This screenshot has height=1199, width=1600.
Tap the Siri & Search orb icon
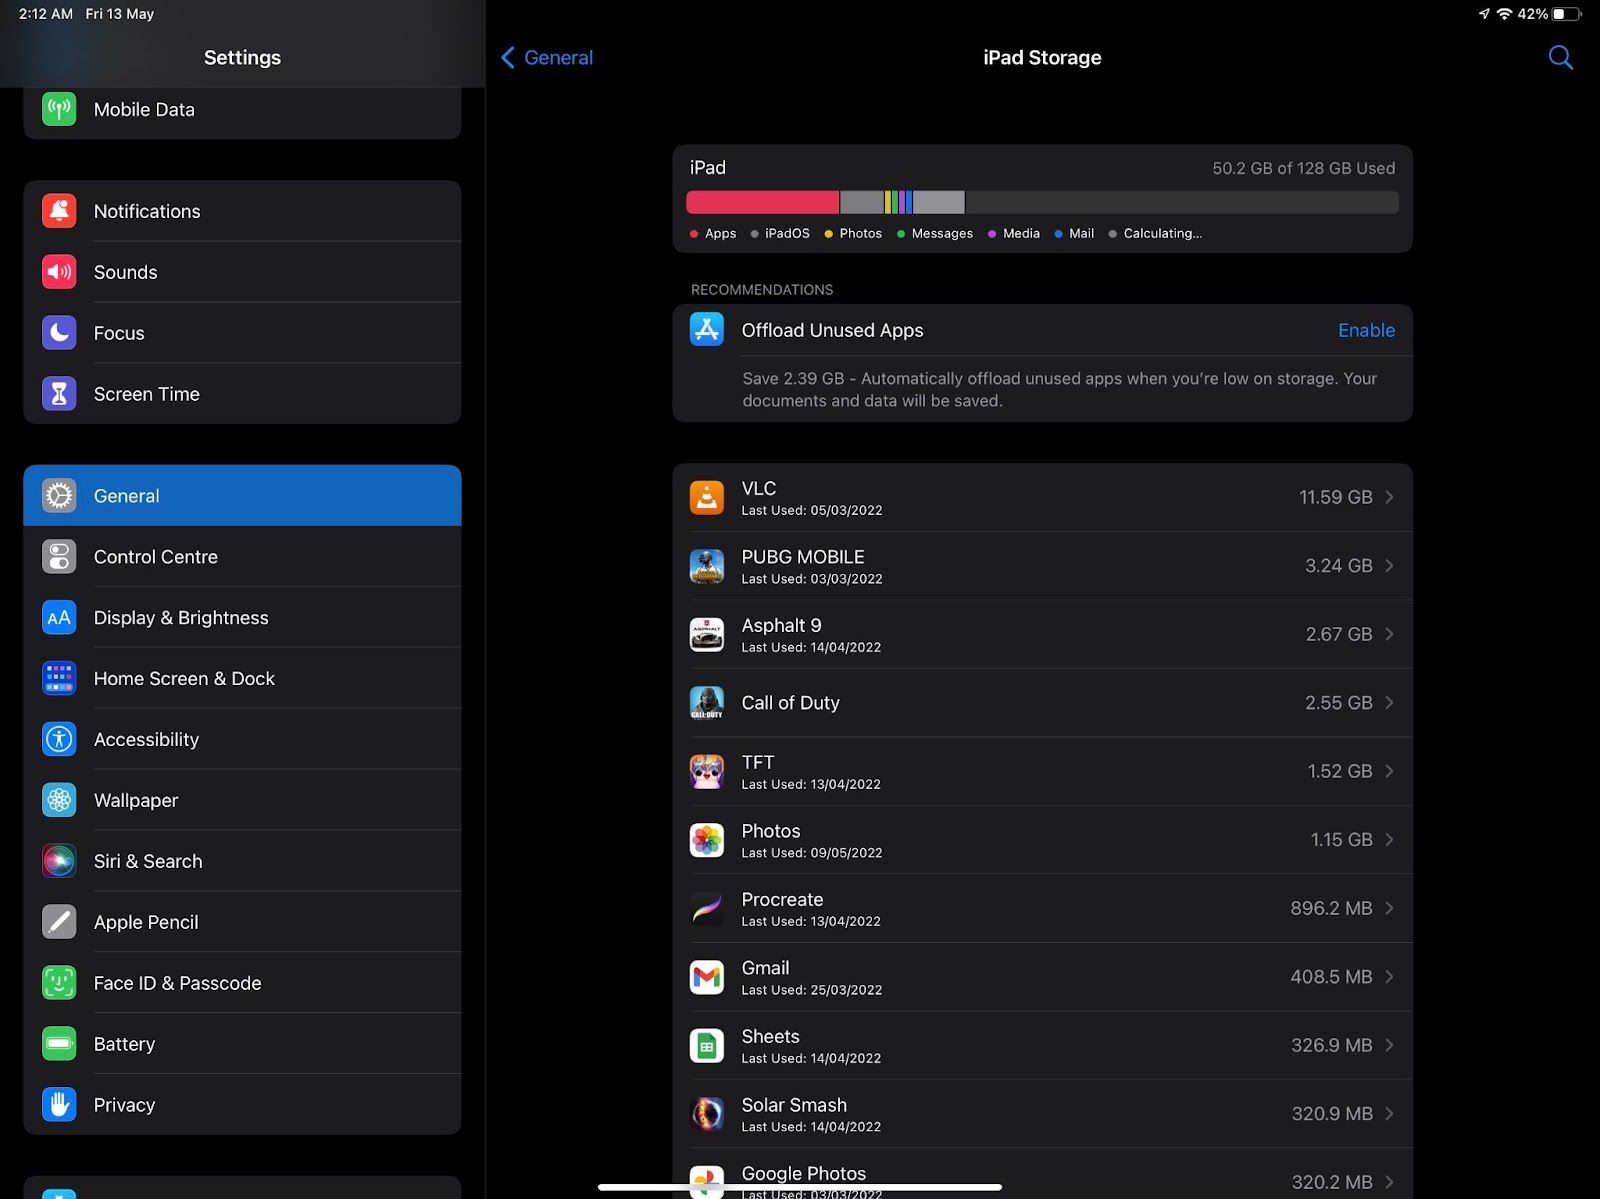click(59, 861)
